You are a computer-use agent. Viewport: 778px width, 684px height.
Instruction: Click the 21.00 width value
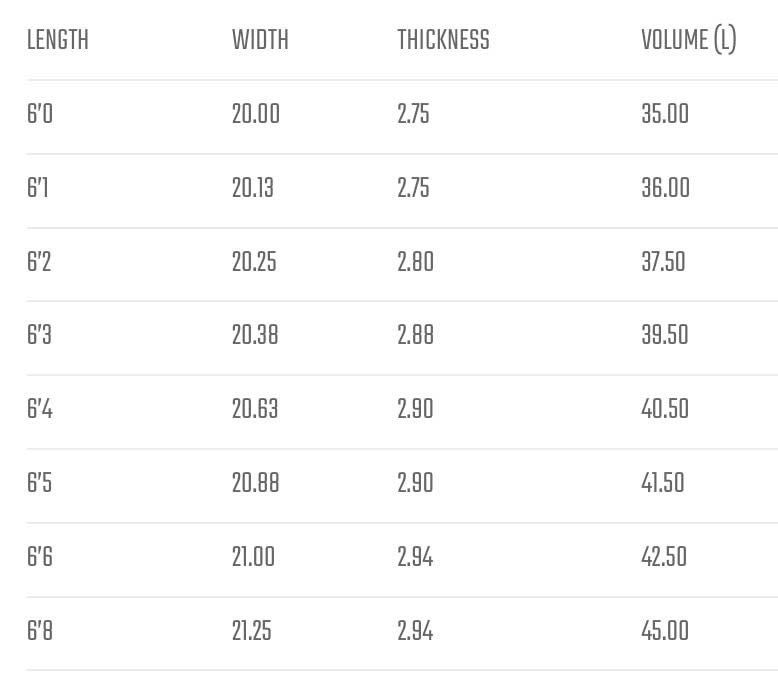click(x=253, y=557)
